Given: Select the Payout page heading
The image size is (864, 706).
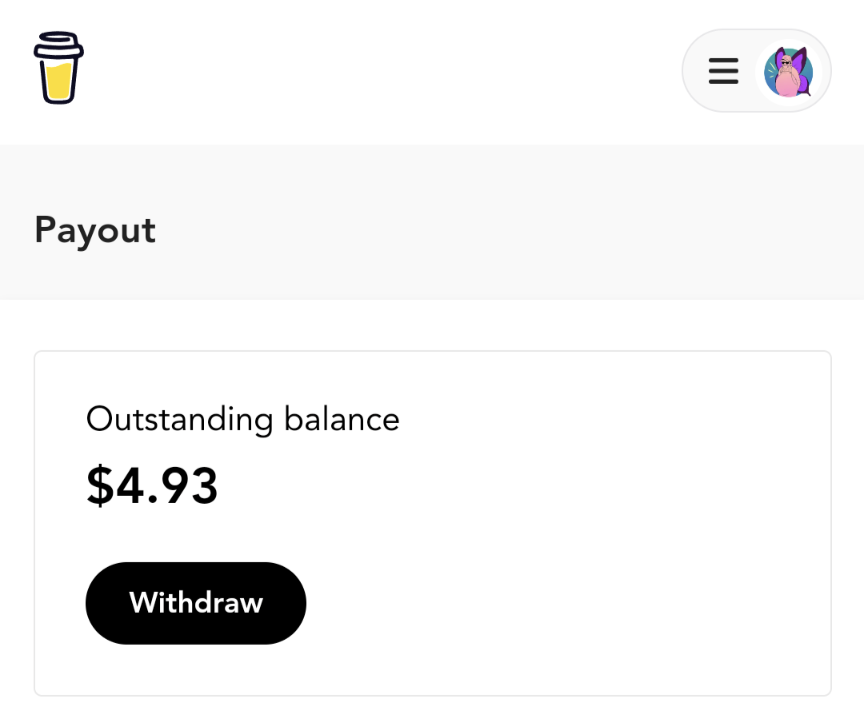Looking at the screenshot, I should point(95,230).
